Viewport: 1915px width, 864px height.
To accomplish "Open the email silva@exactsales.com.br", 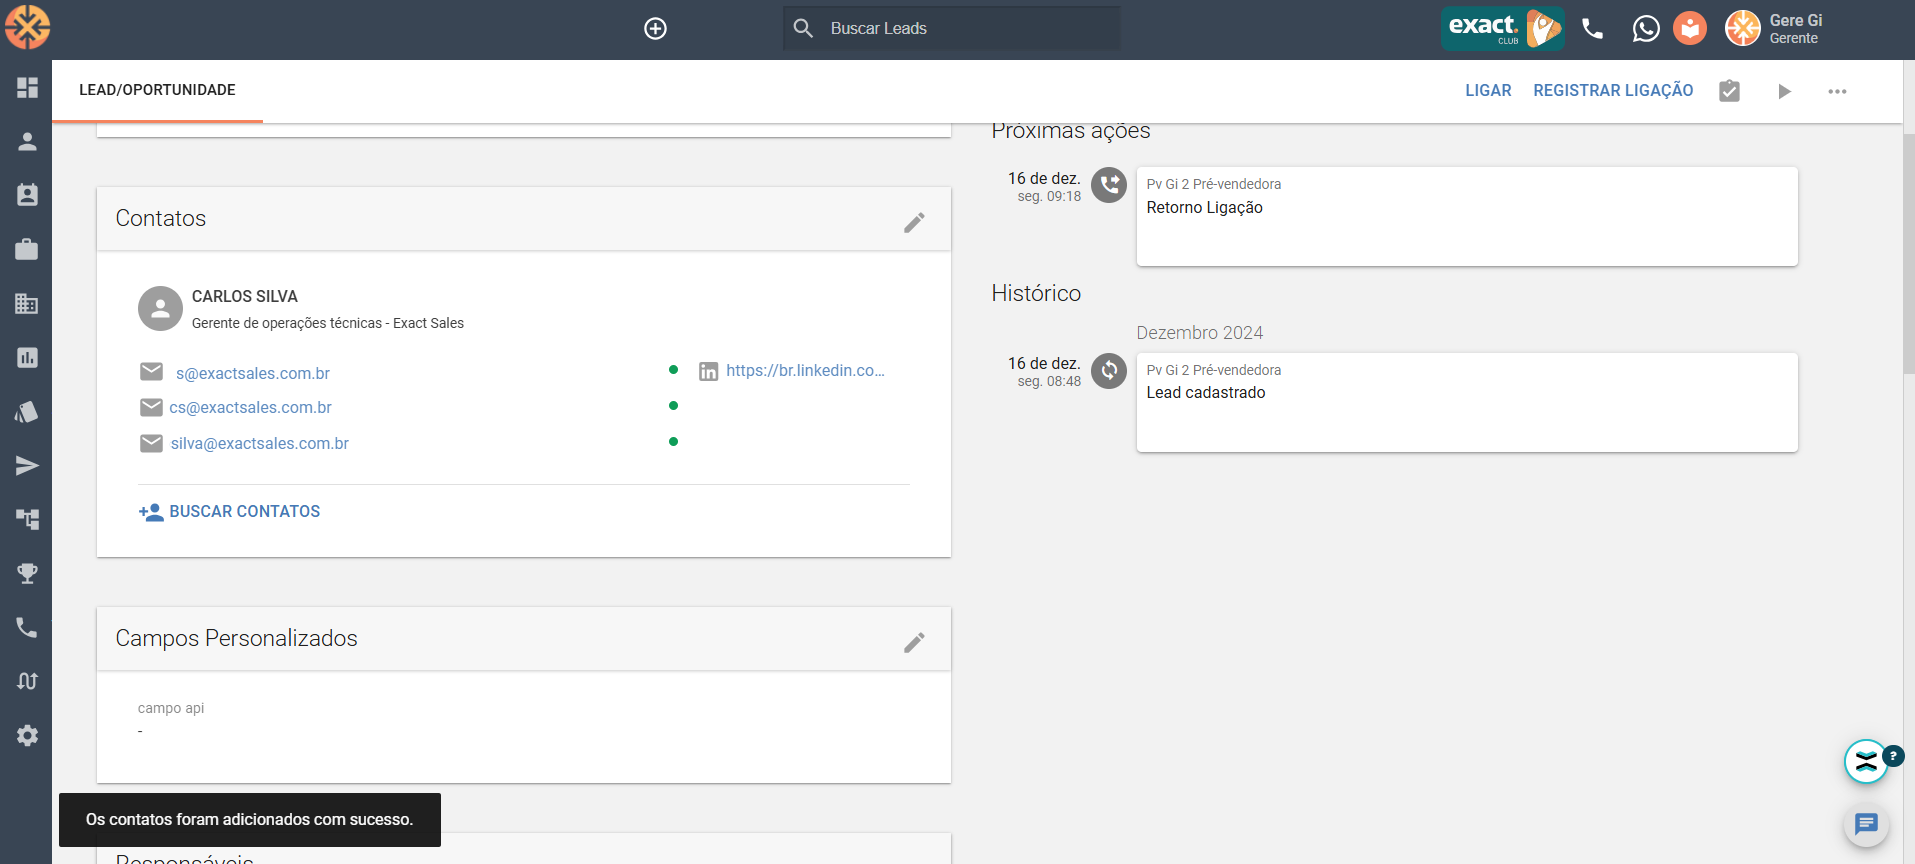I will click(260, 443).
